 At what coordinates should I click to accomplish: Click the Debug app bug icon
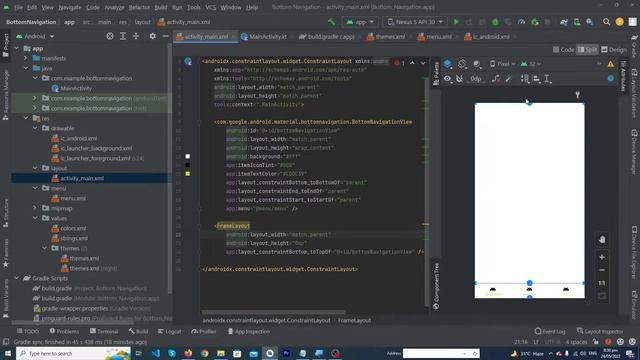495,22
